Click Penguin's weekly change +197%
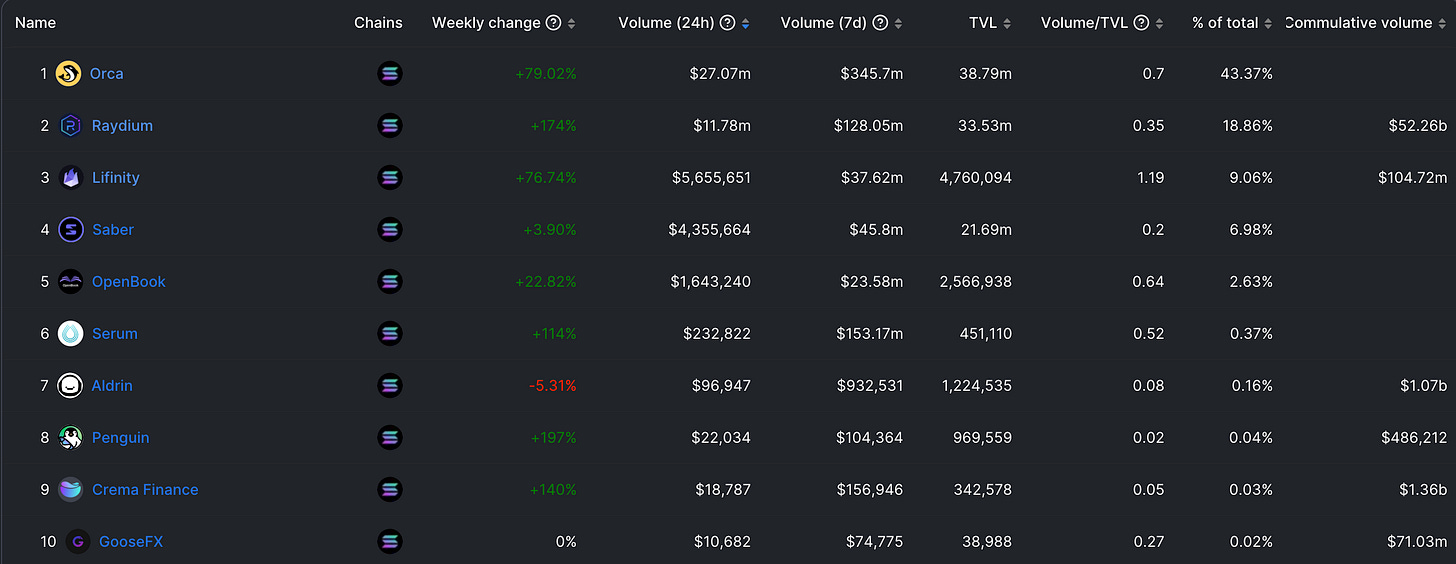The height and width of the screenshot is (564, 1456). 553,437
